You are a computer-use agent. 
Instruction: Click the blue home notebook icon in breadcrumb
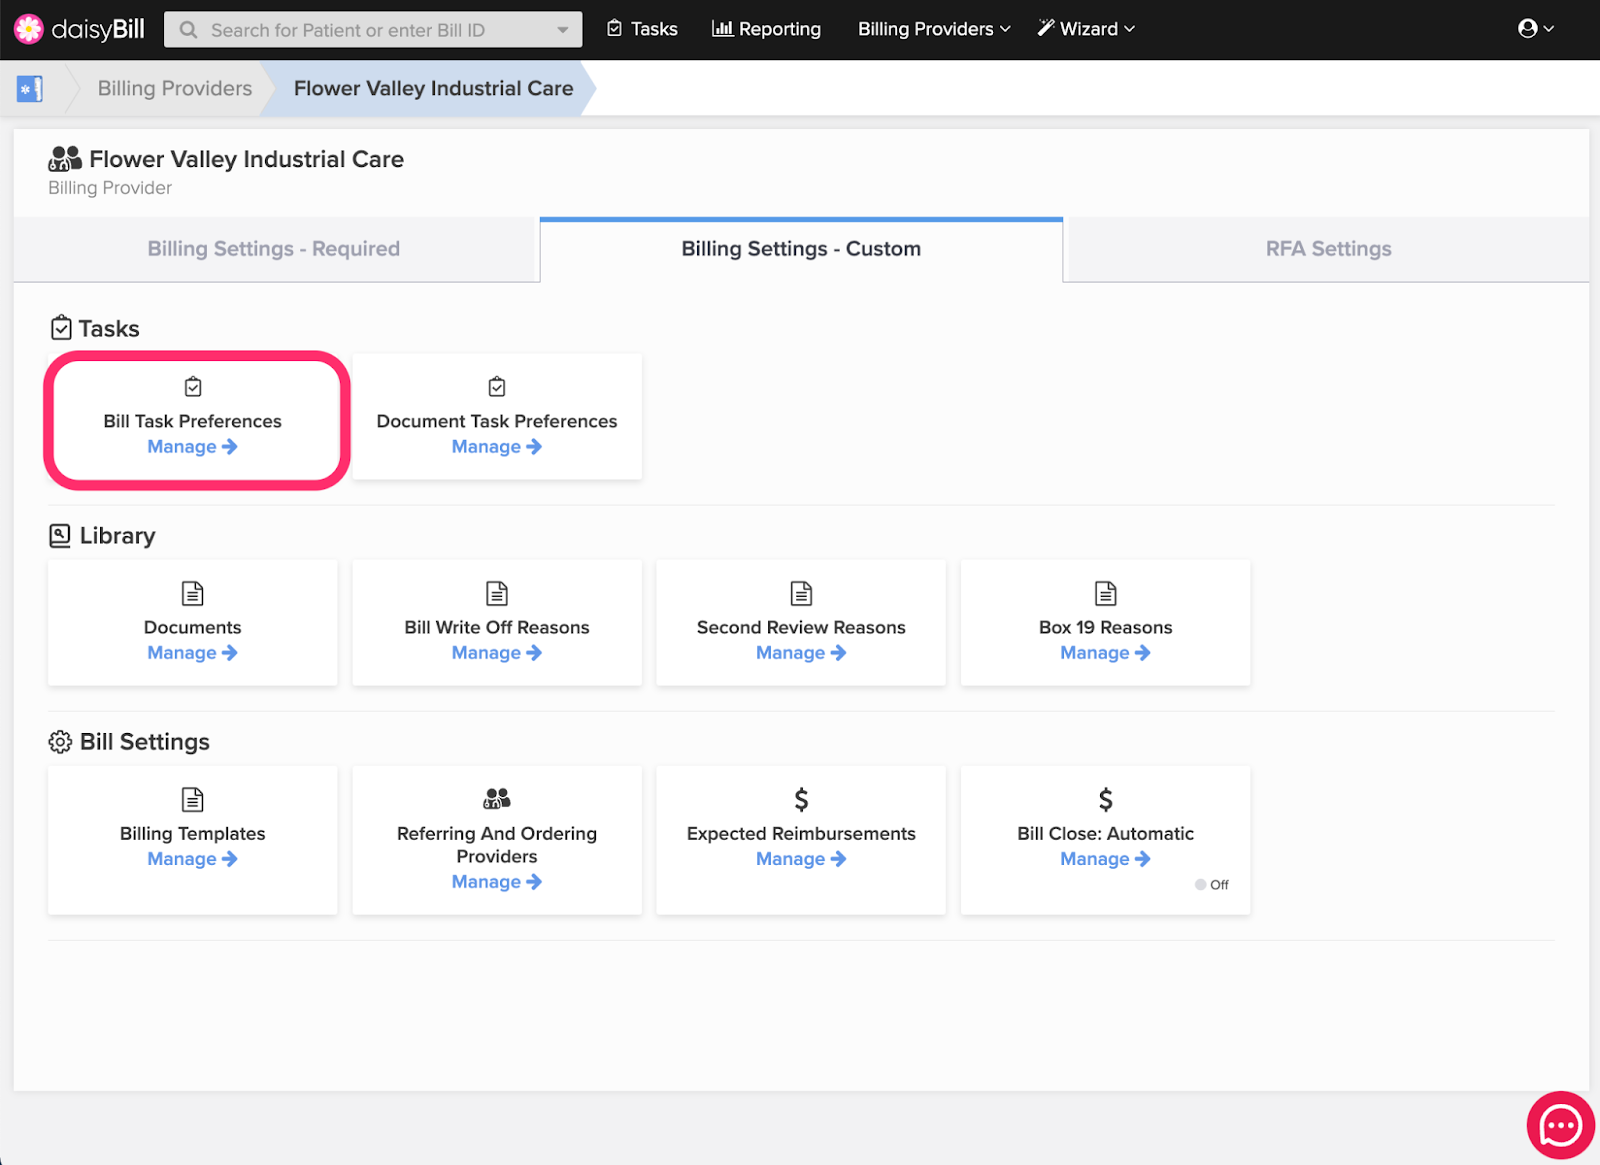pos(30,89)
